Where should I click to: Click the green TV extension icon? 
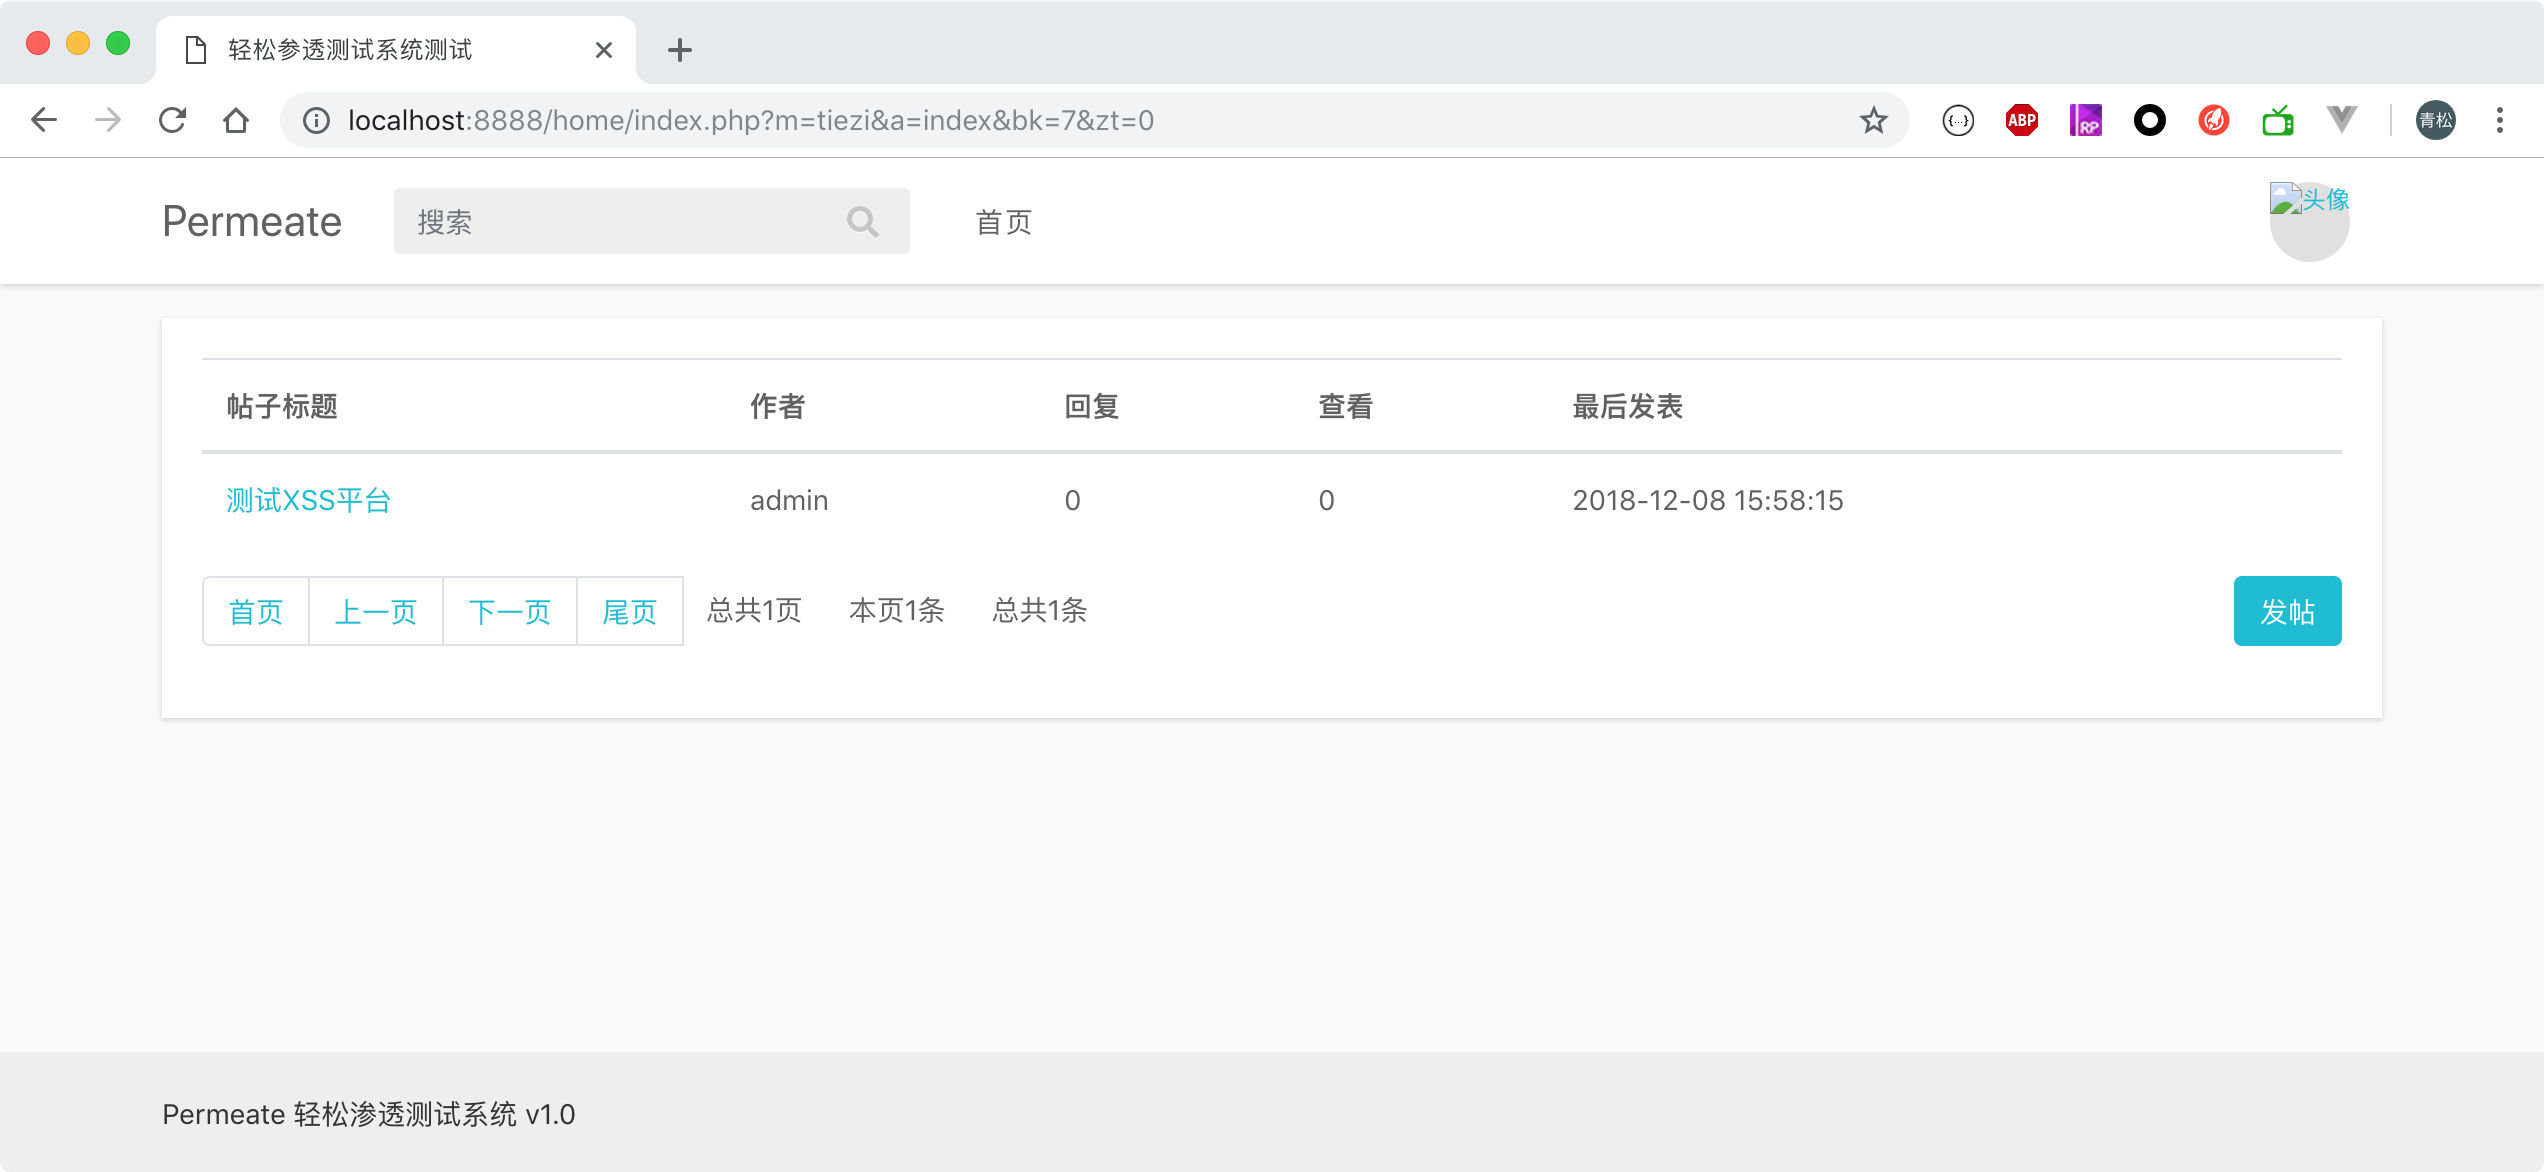tap(2277, 120)
